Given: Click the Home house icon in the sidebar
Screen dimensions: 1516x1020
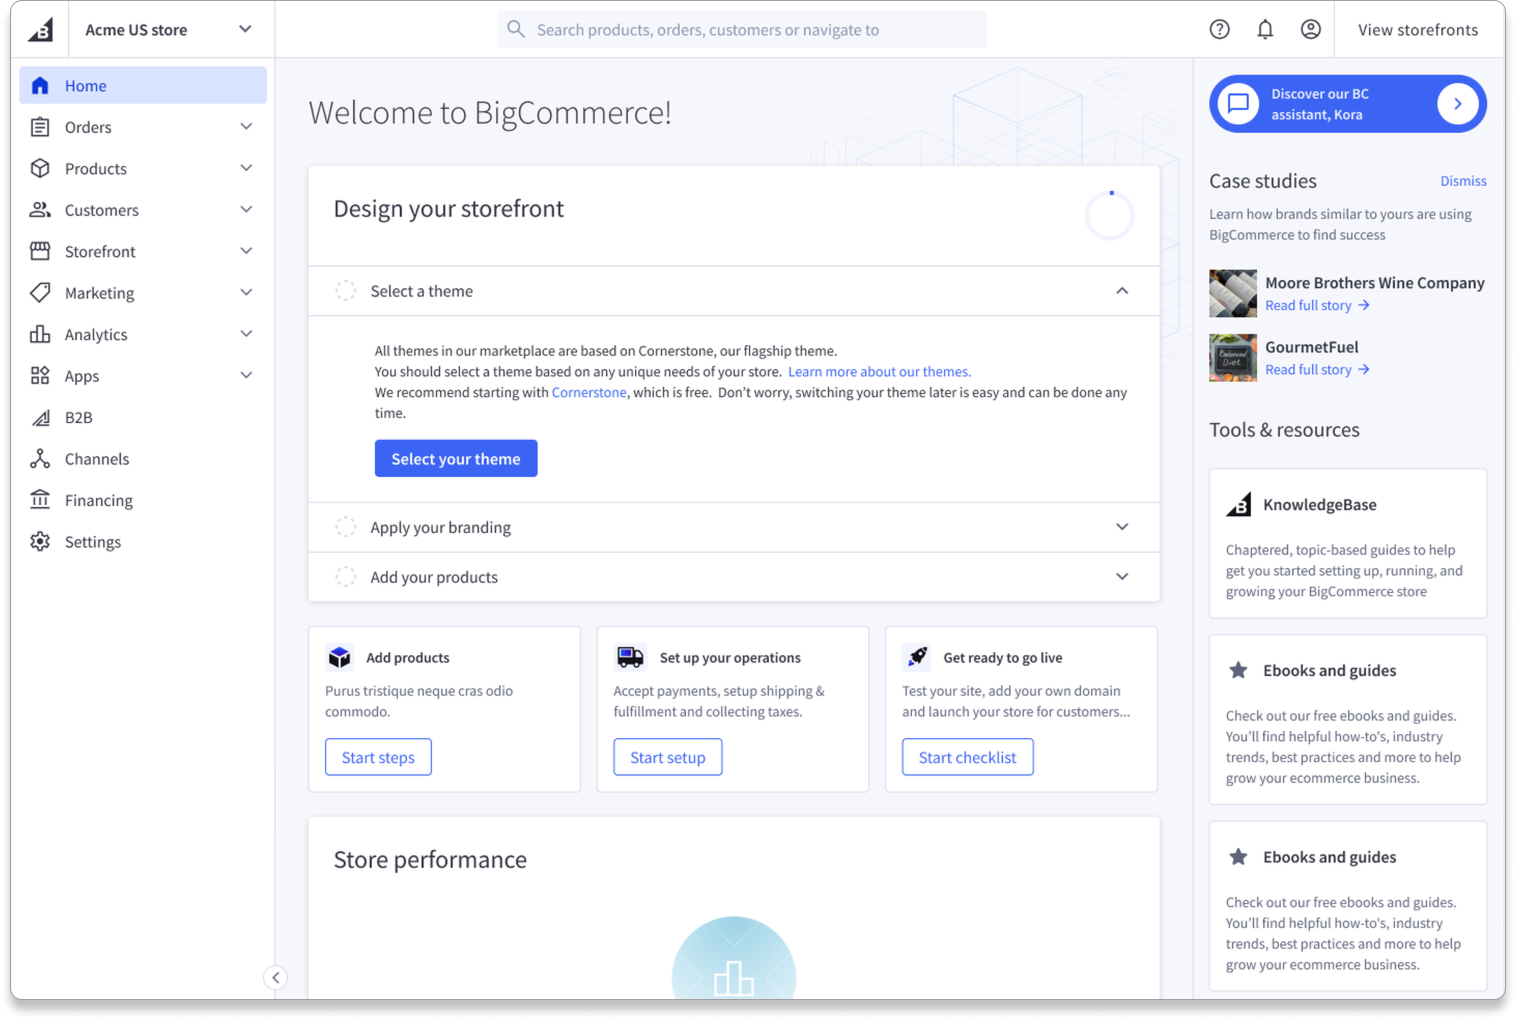Looking at the screenshot, I should coord(40,85).
